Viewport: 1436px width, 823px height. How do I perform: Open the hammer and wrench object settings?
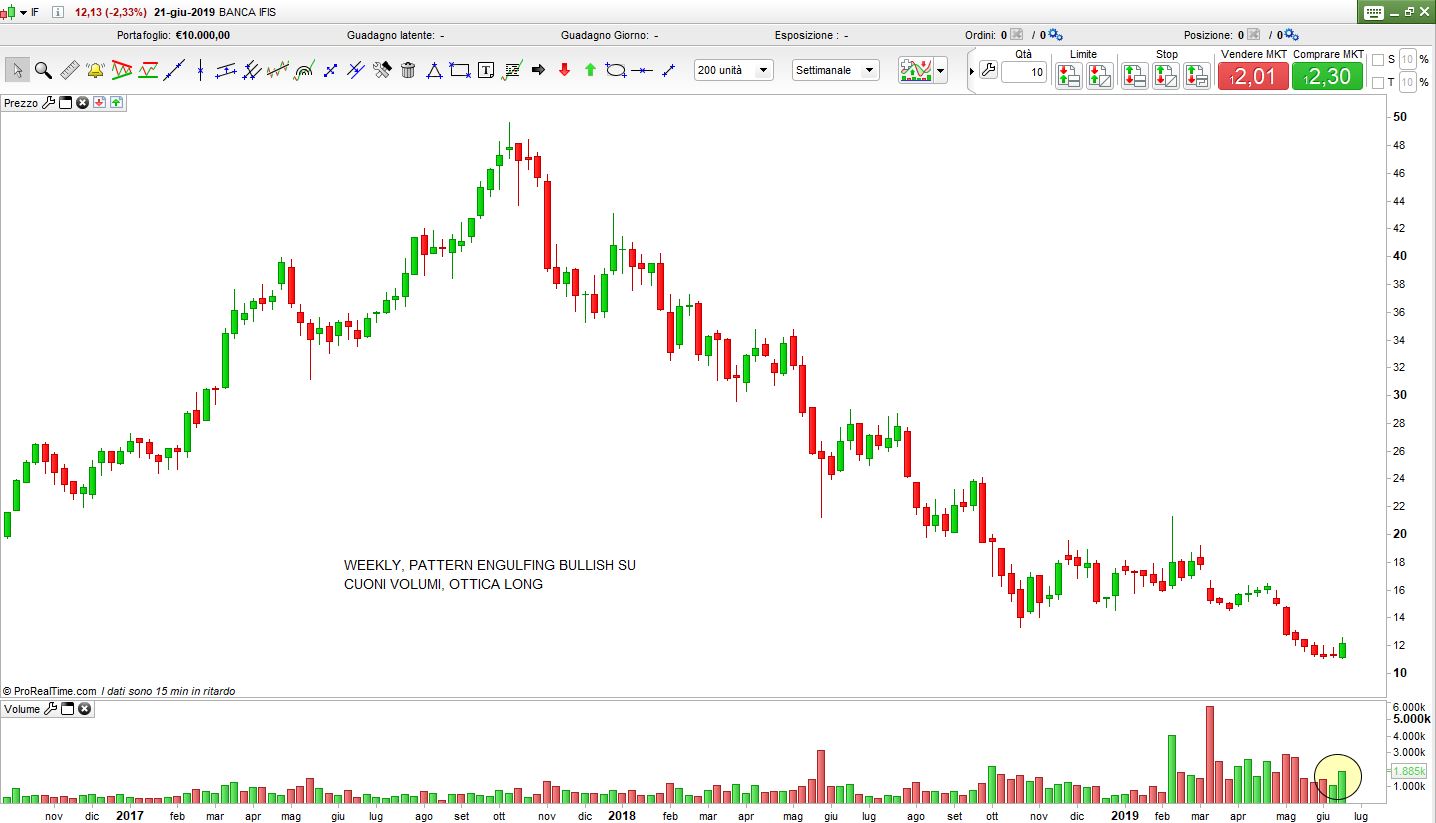point(382,70)
